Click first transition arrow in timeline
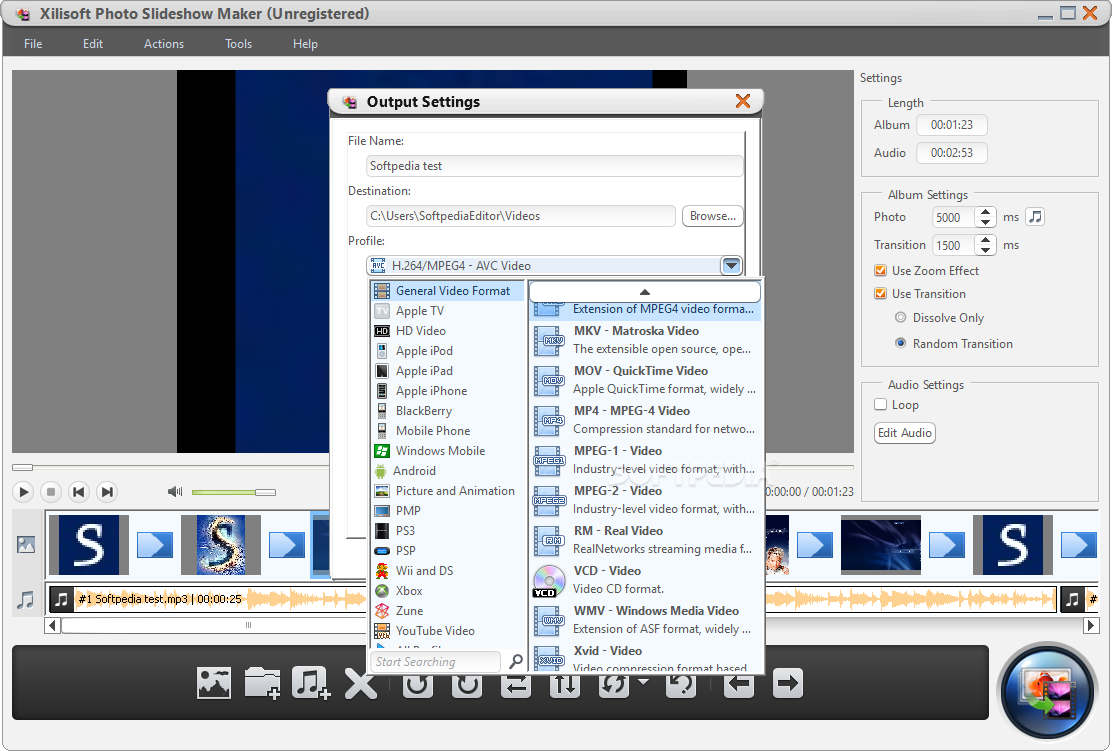This screenshot has width=1112, height=751. 155,545
